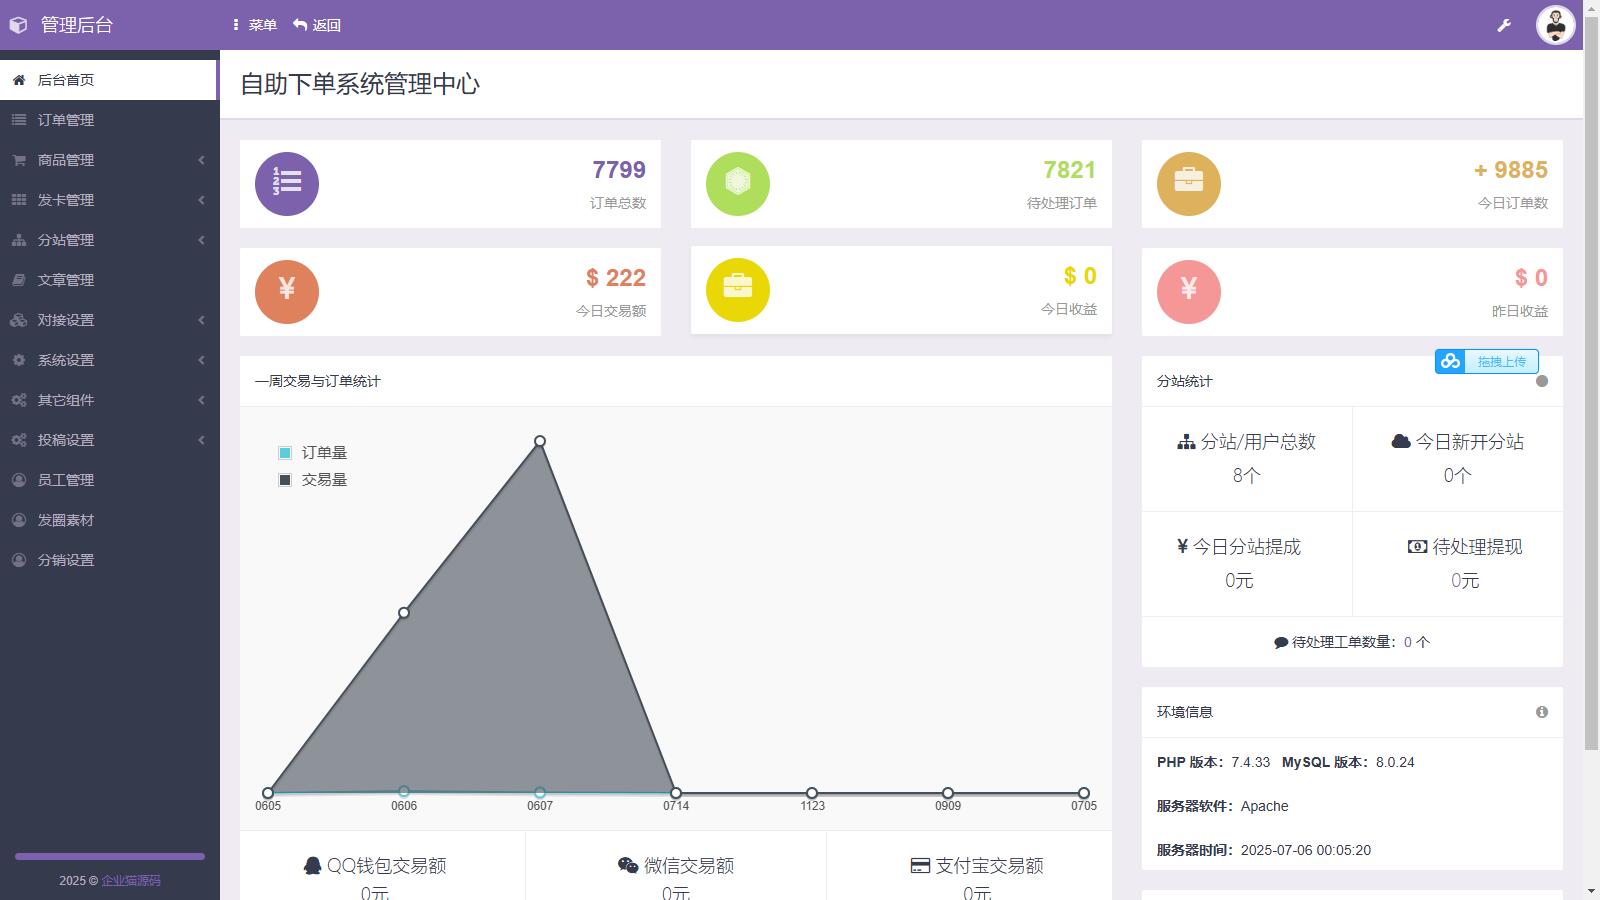Image resolution: width=1600 pixels, height=900 pixels.
Task: Click the briefcase icon on 今日收益 card
Action: 737,290
